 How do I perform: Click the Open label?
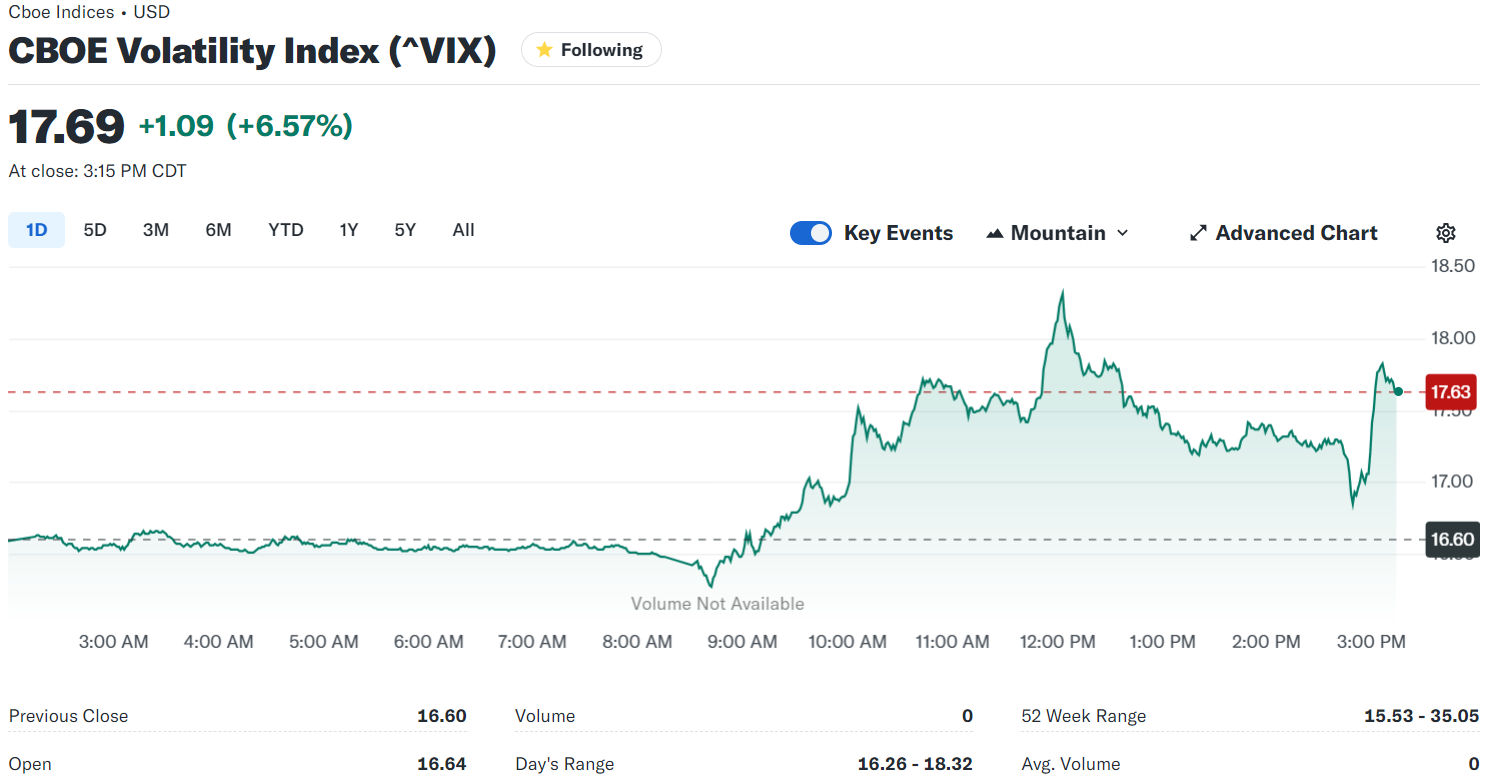30,764
